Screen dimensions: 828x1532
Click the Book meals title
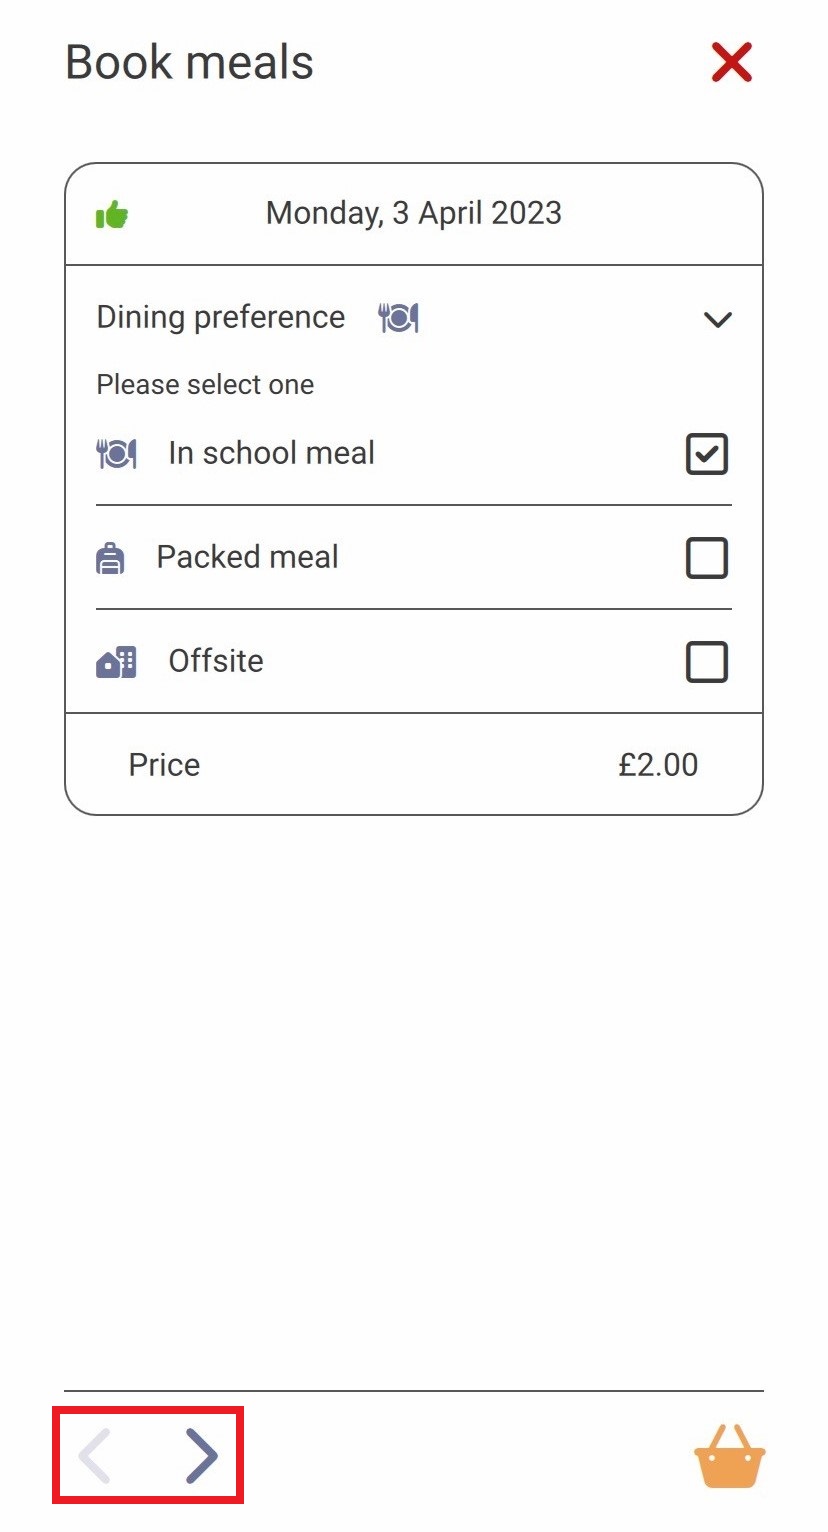click(x=190, y=63)
